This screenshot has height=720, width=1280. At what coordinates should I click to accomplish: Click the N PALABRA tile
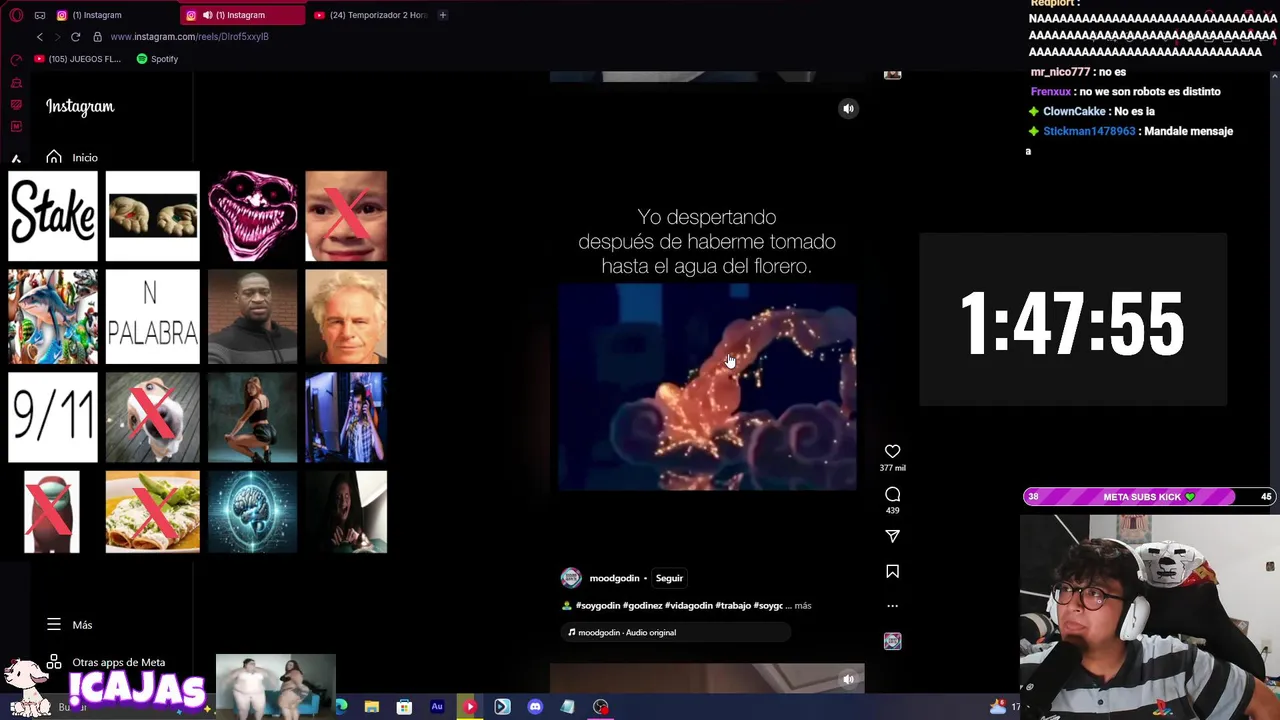pos(152,316)
